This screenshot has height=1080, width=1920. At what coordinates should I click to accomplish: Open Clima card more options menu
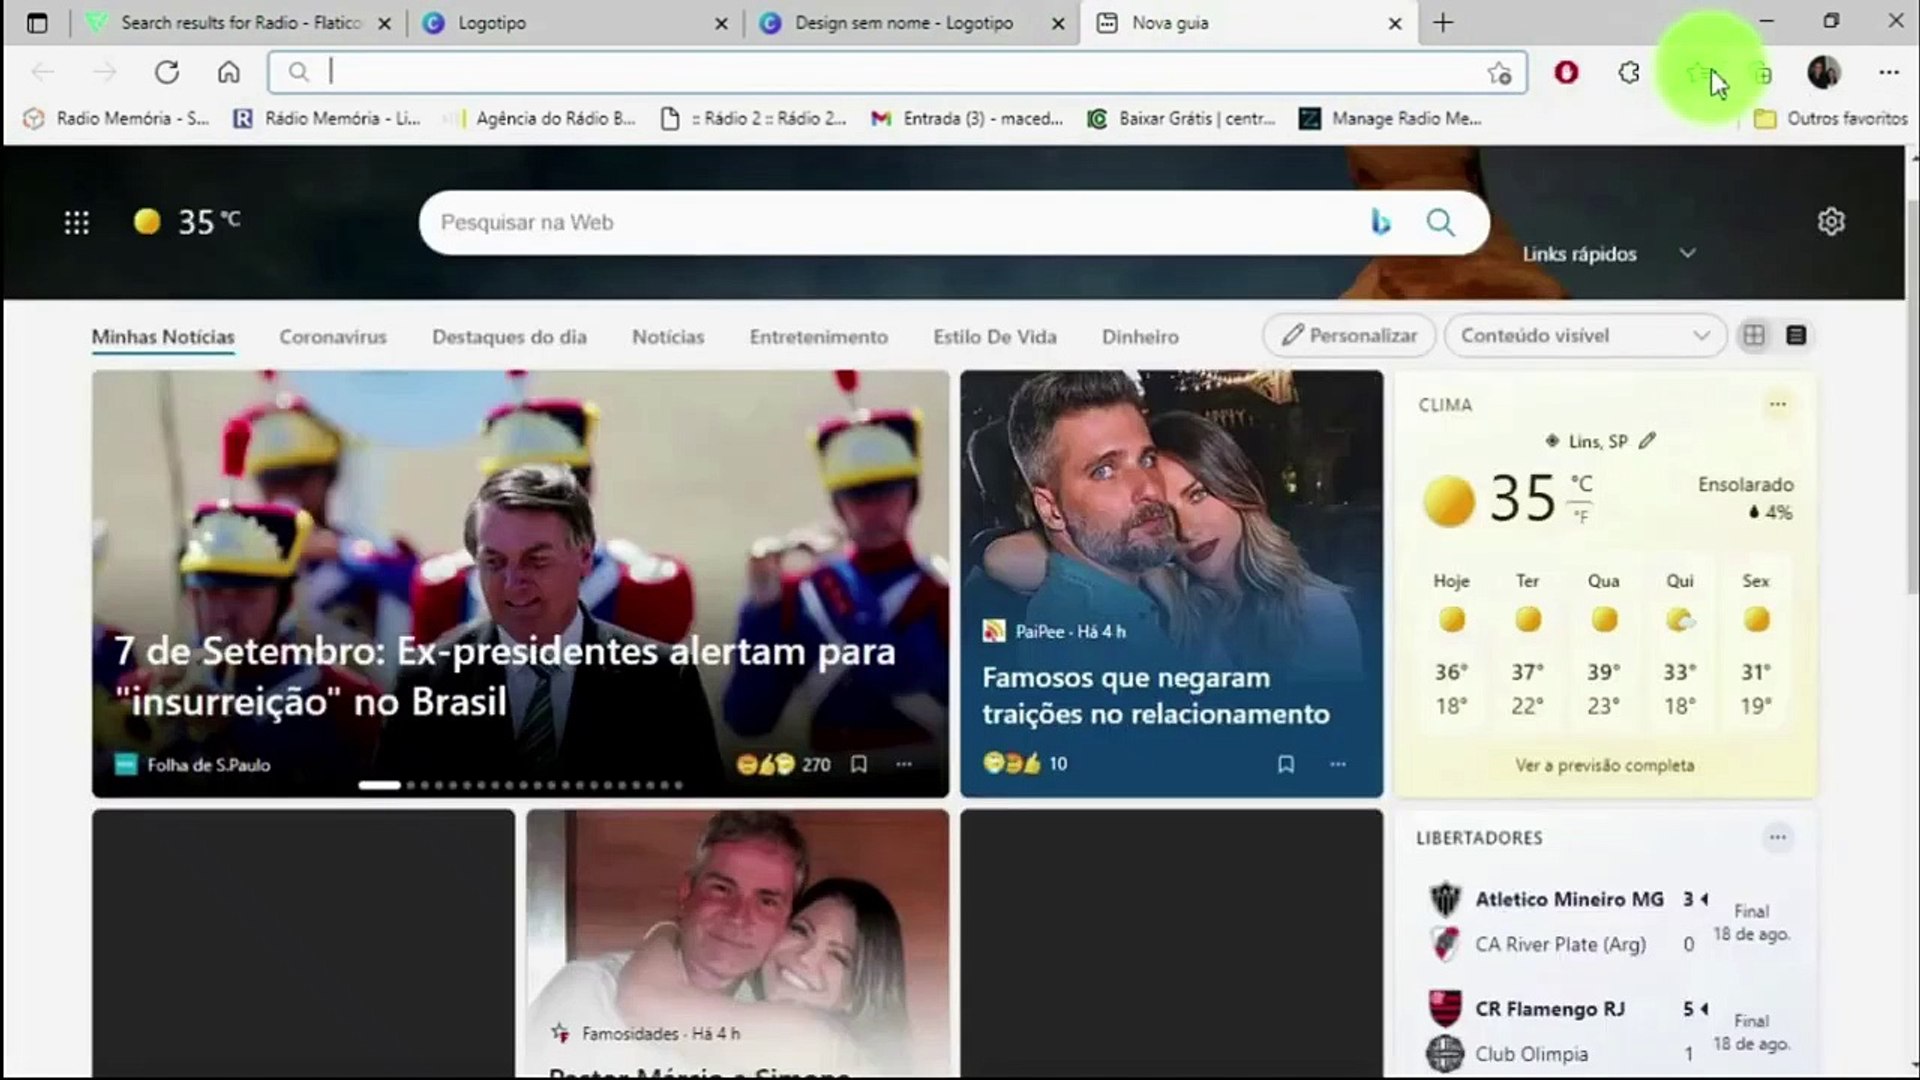click(x=1777, y=405)
